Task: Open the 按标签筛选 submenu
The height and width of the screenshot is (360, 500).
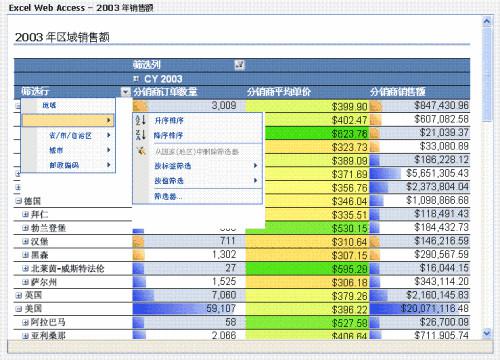Action: [197, 166]
